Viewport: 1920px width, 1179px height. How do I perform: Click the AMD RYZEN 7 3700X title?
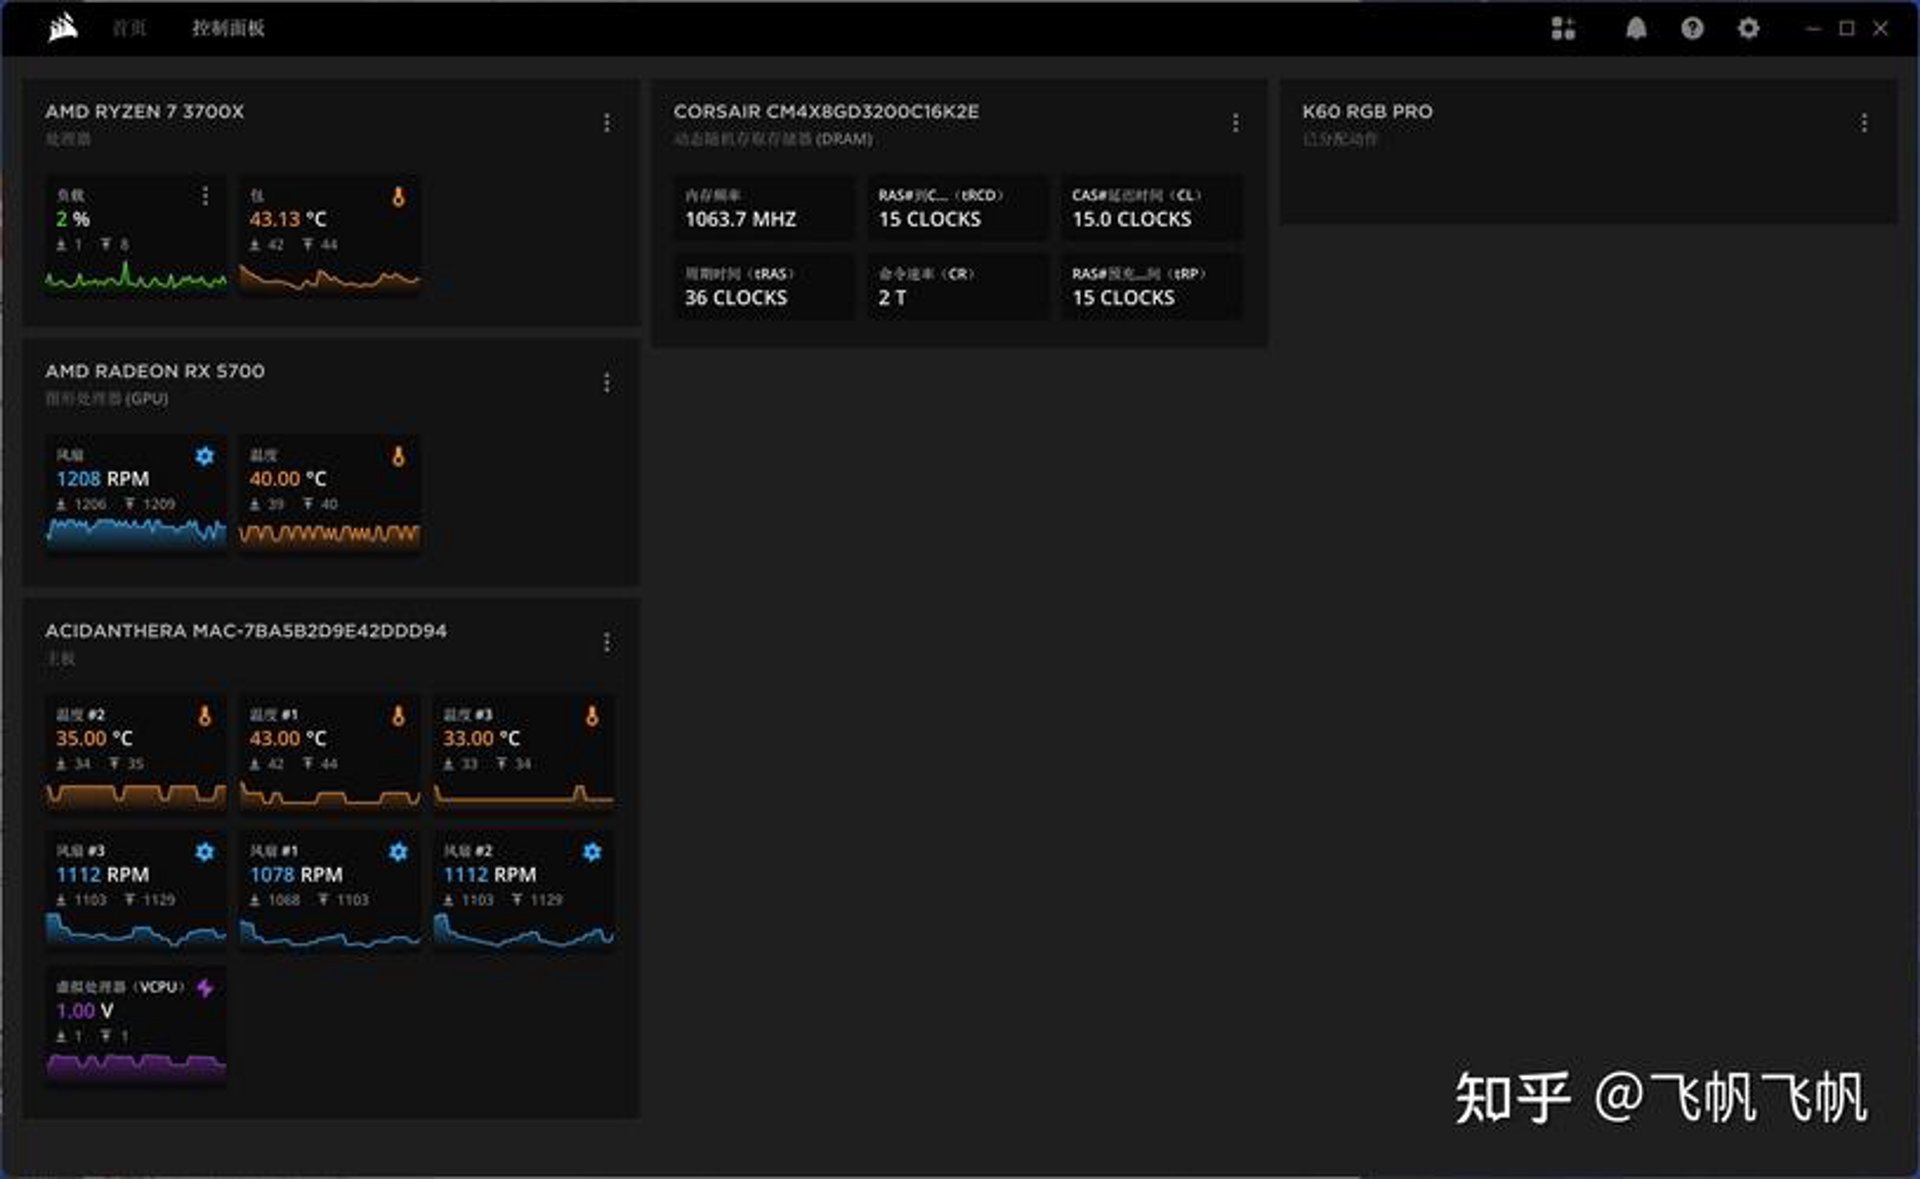coord(144,111)
